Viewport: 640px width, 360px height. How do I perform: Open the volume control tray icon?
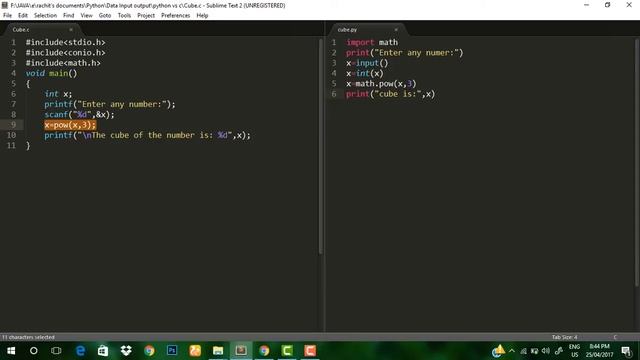[546, 351]
